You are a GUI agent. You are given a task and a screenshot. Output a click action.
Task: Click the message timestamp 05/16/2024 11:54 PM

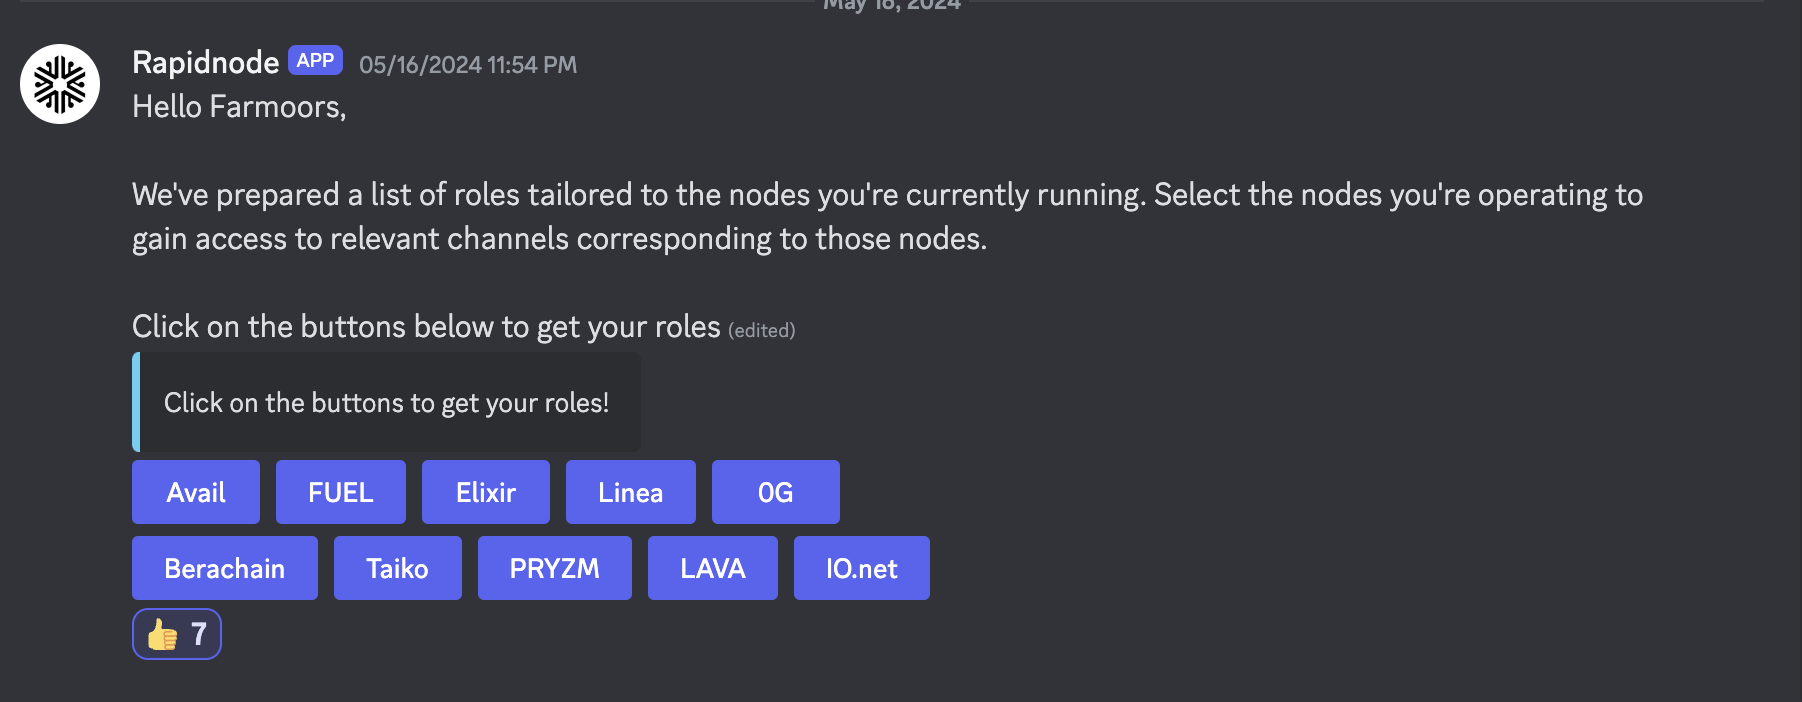(468, 65)
